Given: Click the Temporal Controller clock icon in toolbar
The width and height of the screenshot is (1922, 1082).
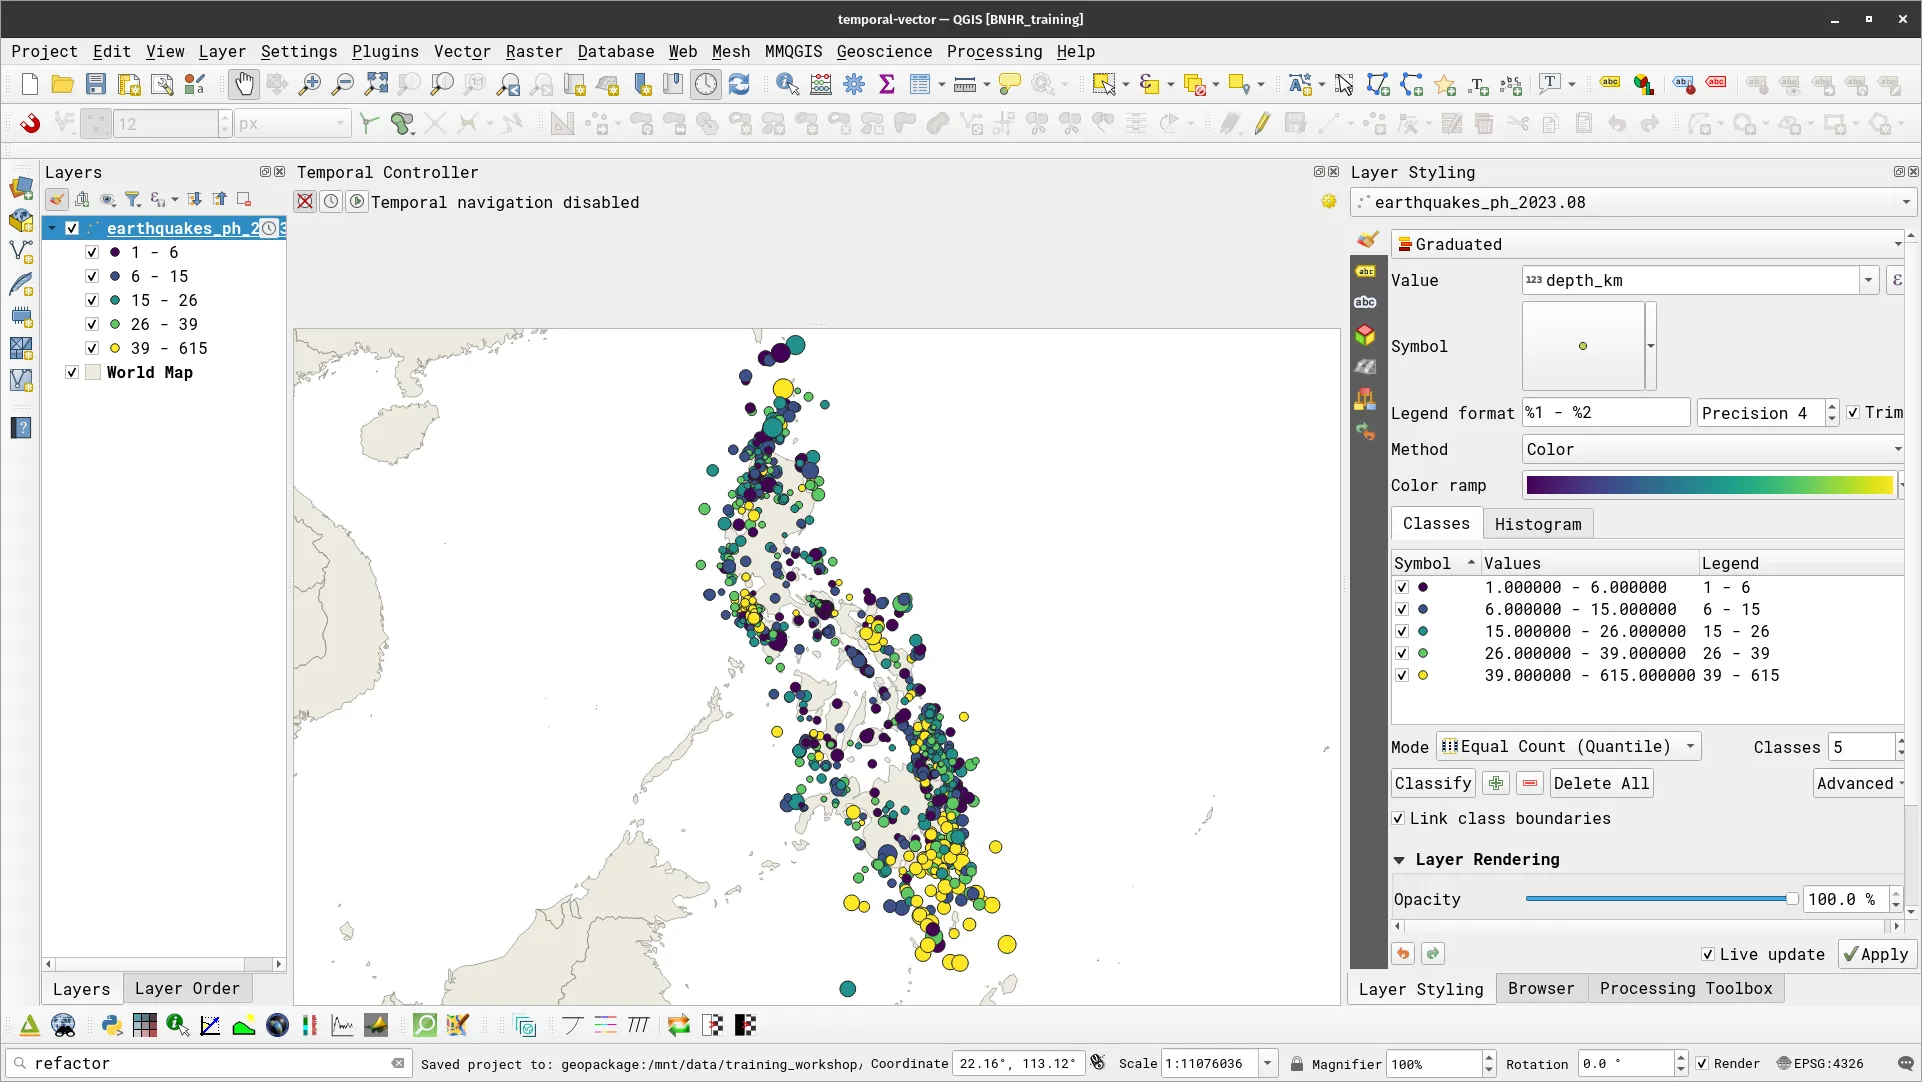Looking at the screenshot, I should click(x=706, y=84).
